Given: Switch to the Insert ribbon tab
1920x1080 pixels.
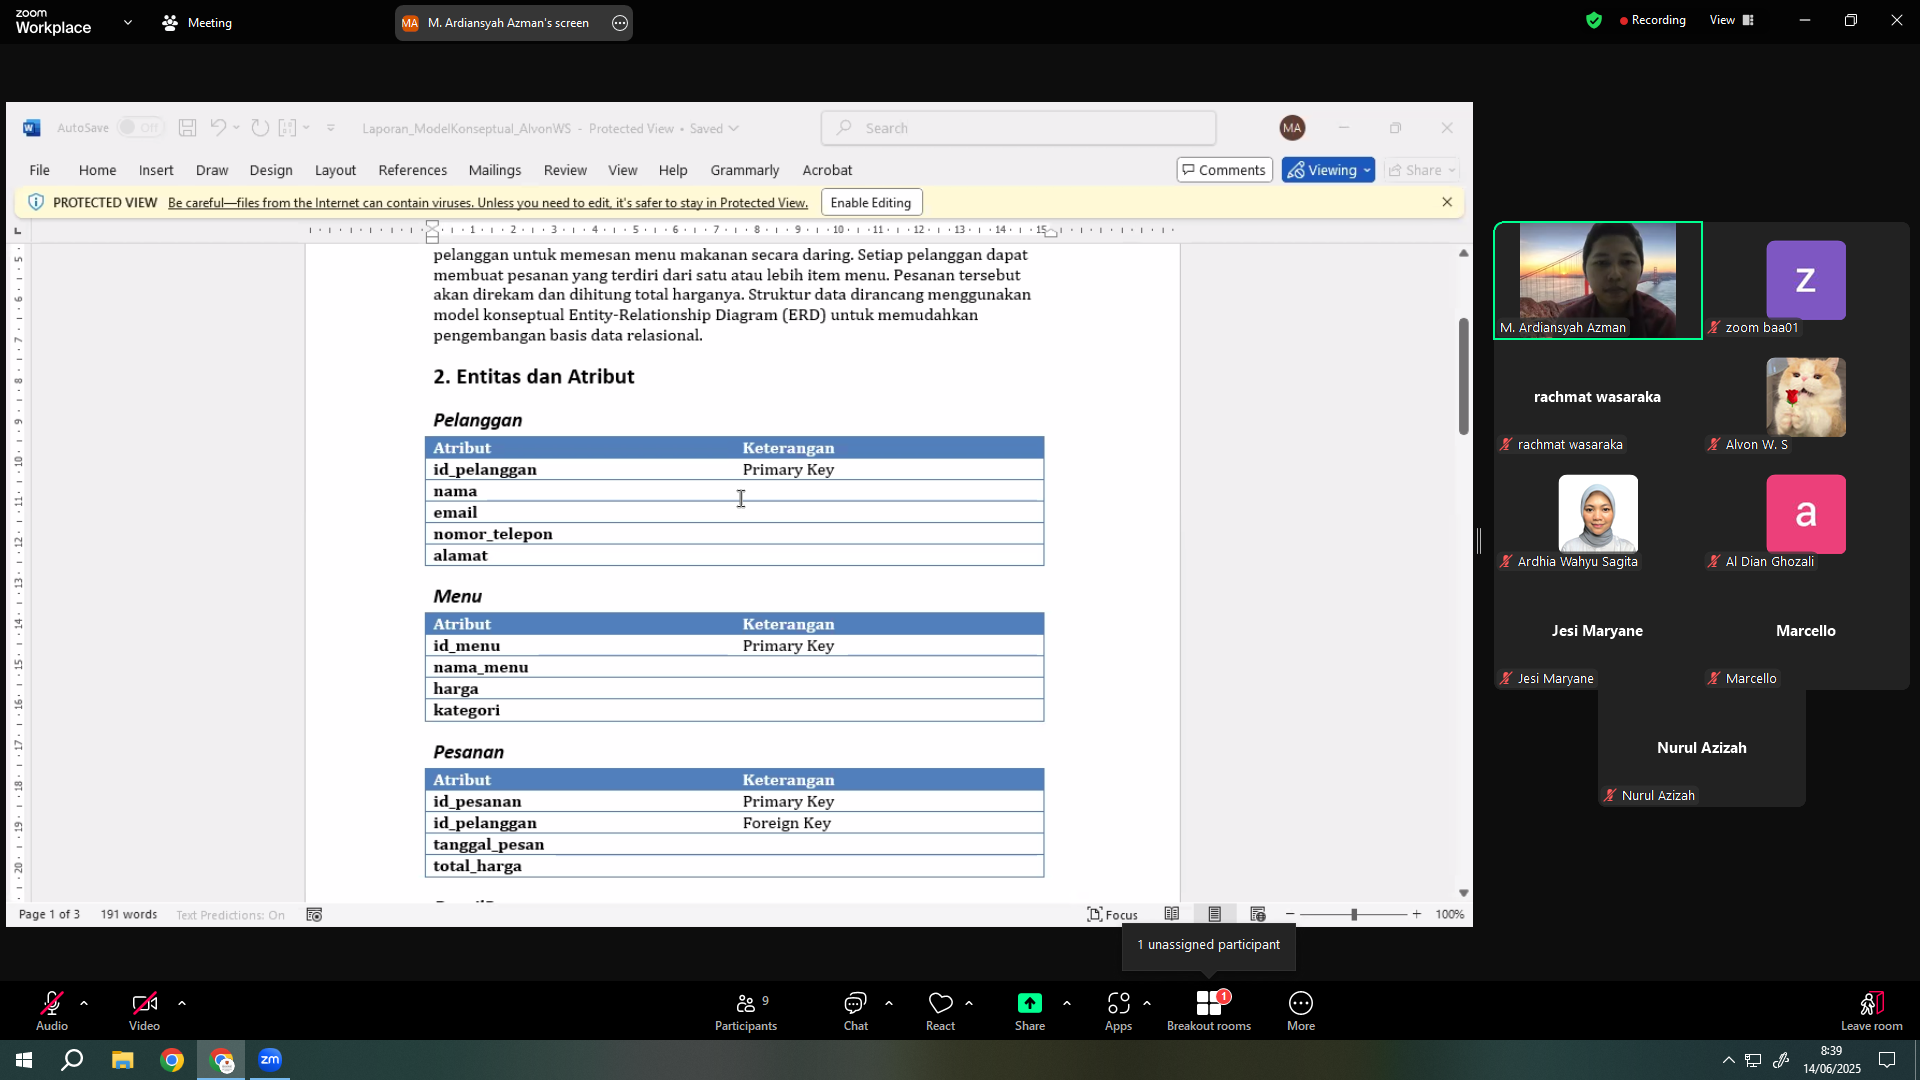Looking at the screenshot, I should pos(156,170).
